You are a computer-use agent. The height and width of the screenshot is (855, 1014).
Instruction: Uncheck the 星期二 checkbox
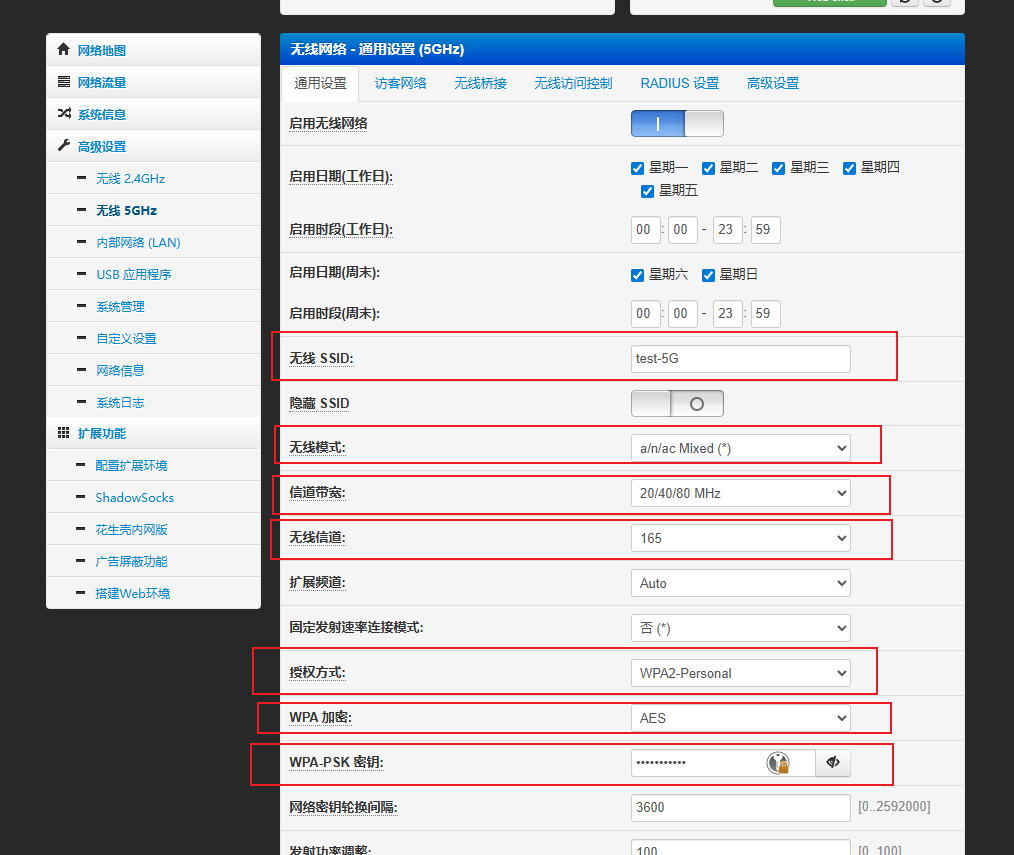(x=708, y=168)
